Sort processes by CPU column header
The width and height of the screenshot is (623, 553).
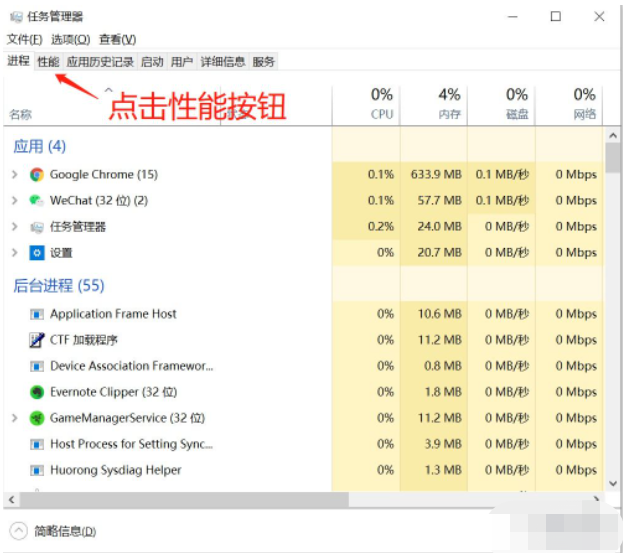coord(381,104)
